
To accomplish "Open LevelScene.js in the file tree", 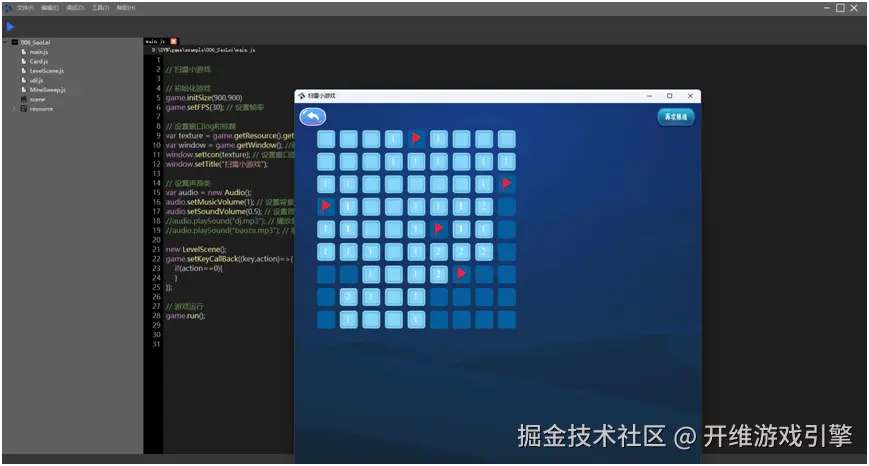I will pos(47,71).
